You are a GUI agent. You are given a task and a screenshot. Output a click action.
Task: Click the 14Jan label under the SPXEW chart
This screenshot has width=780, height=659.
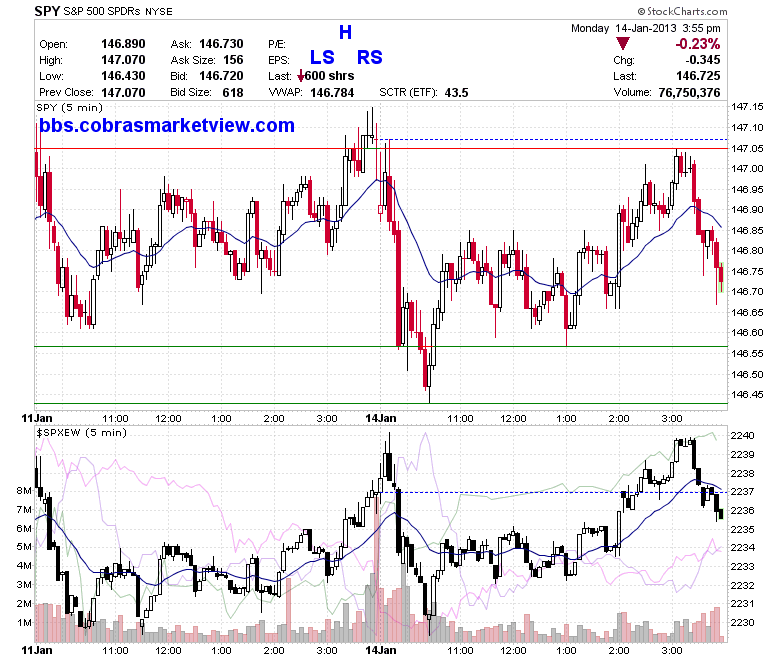coord(381,650)
